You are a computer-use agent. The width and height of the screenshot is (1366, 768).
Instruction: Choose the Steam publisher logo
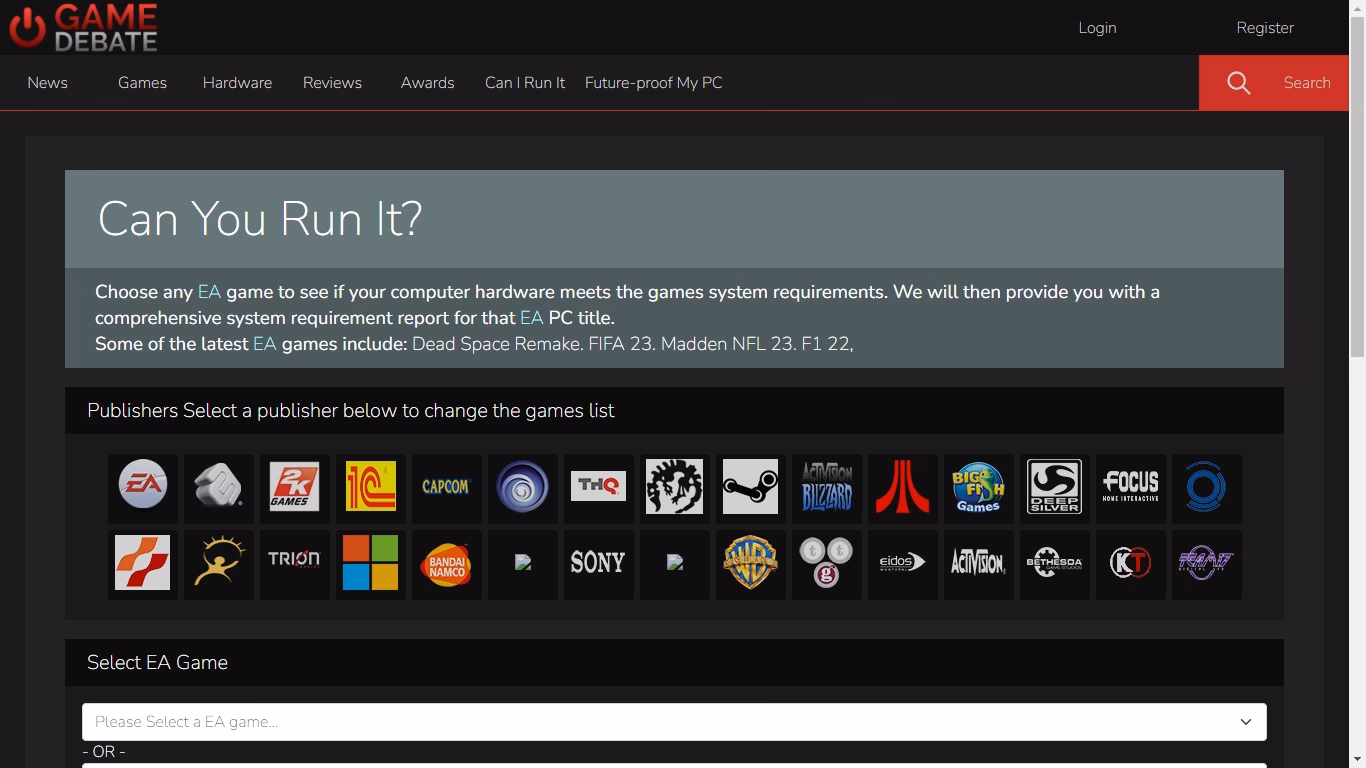(751, 487)
